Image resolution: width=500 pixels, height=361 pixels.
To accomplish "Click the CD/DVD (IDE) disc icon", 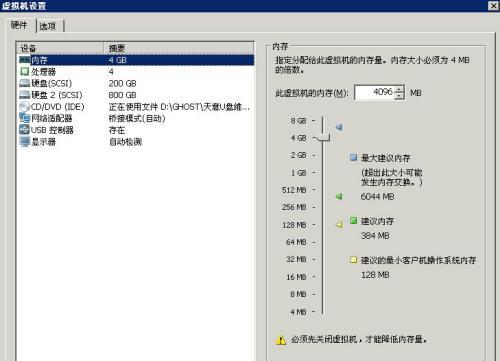I will click(25, 107).
